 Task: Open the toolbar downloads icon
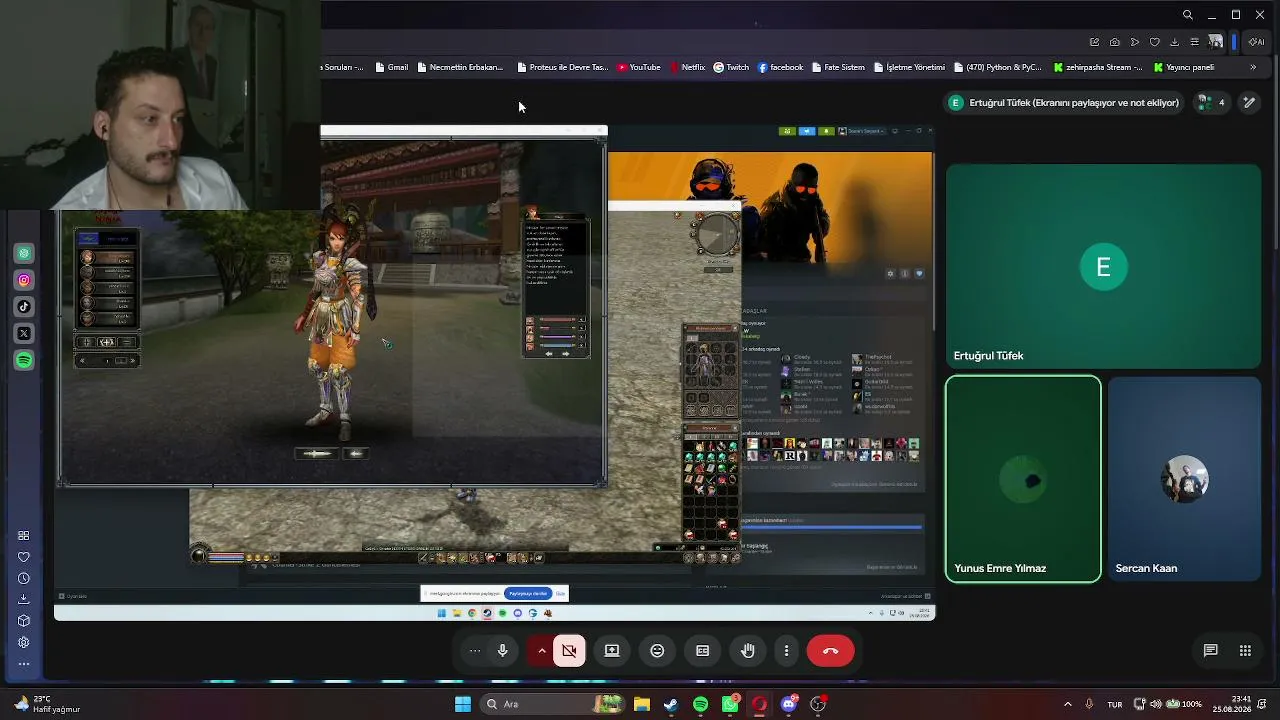click(1174, 42)
